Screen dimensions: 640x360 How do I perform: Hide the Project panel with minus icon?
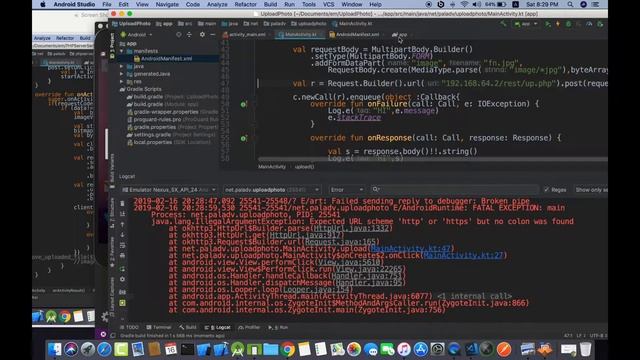213,35
